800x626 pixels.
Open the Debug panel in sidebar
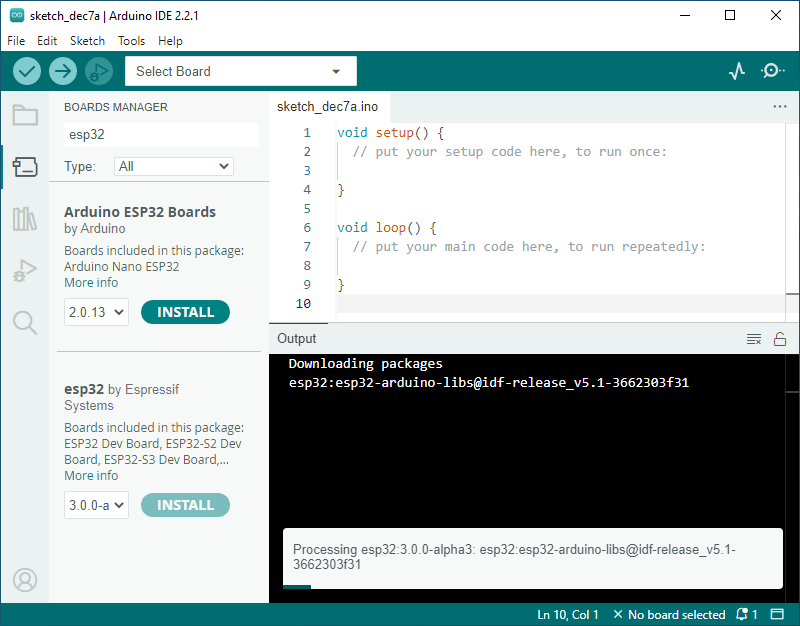[x=25, y=270]
